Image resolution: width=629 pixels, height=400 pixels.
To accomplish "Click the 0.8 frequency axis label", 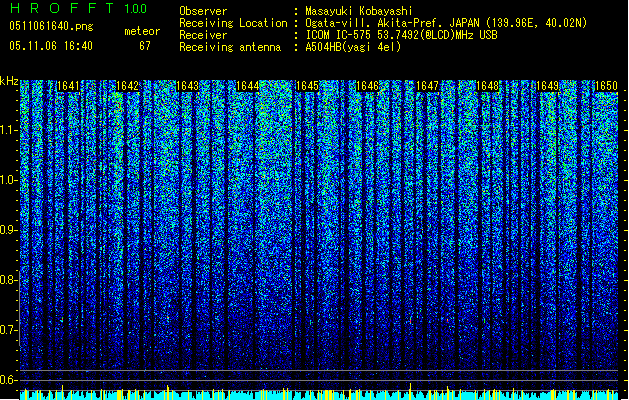I will point(8,280).
